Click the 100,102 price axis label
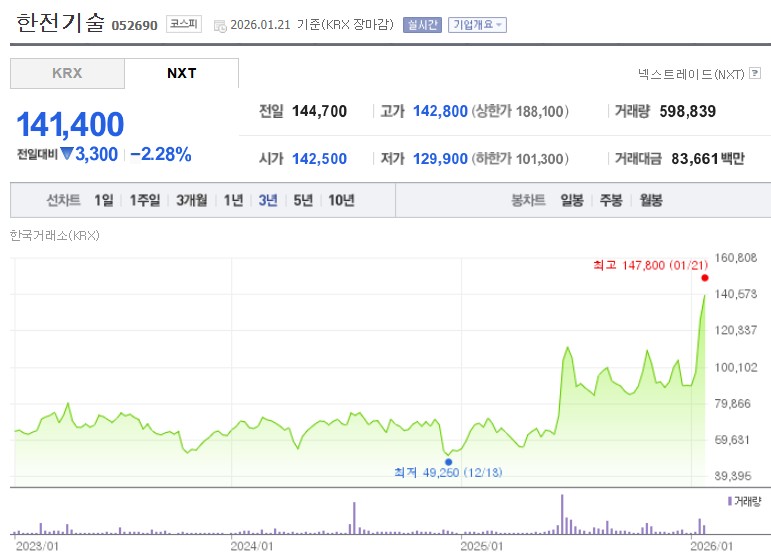771x560 pixels. [736, 367]
